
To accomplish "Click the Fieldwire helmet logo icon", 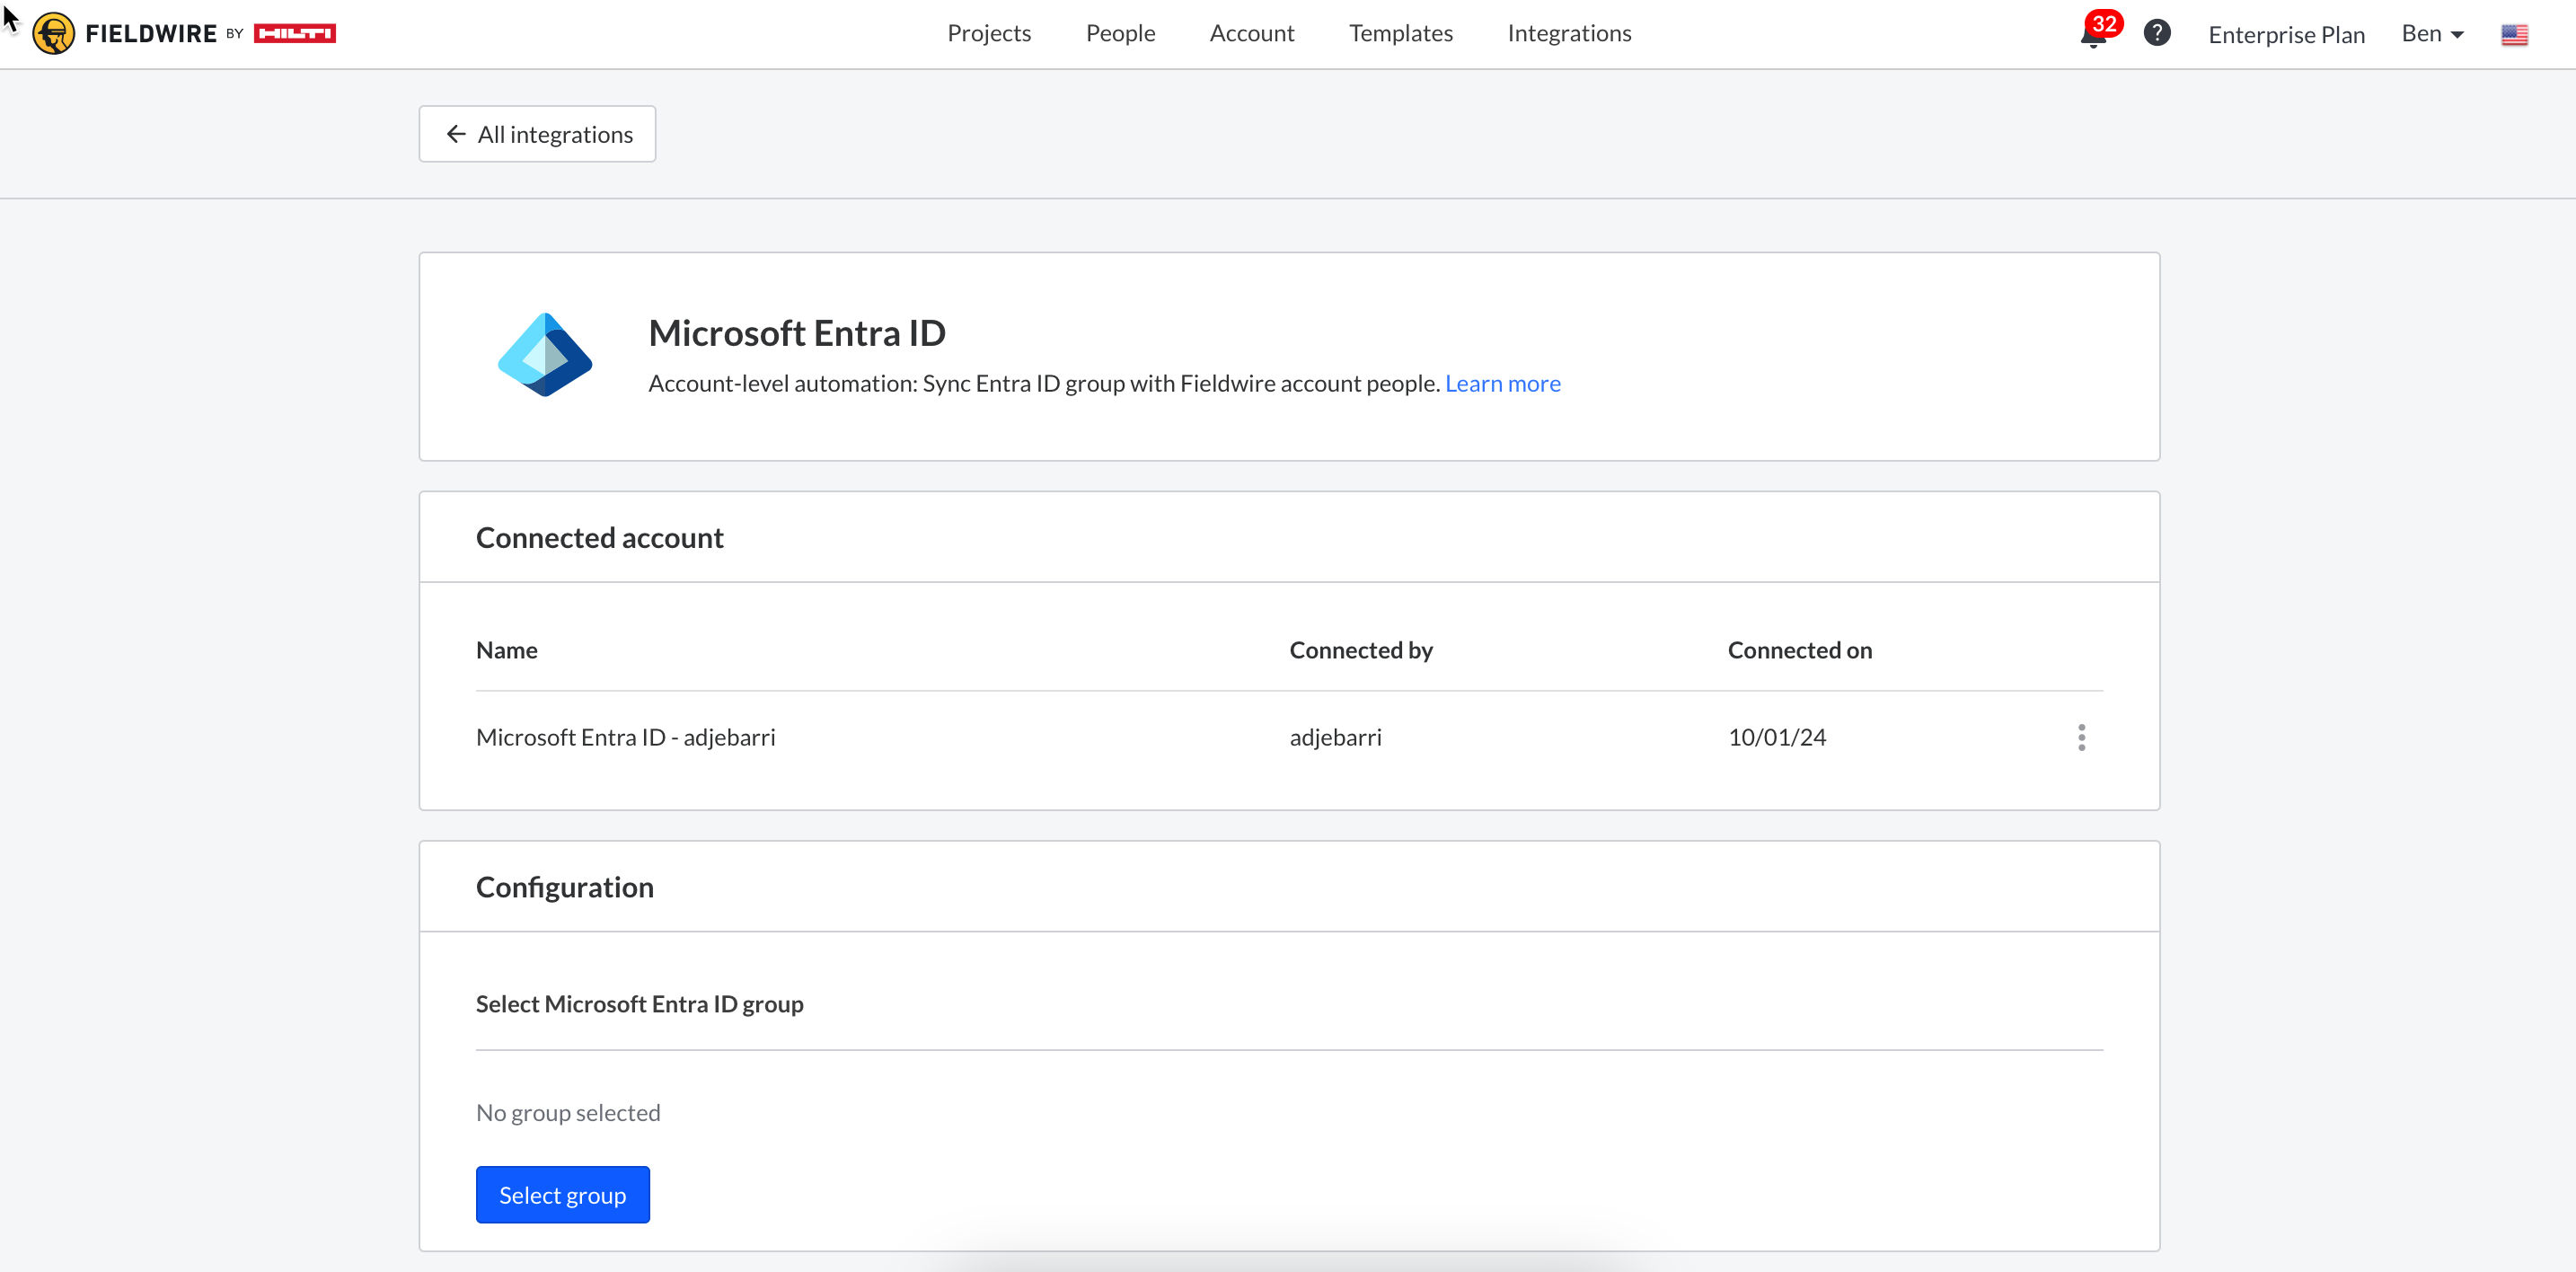I will pyautogui.click(x=53, y=34).
